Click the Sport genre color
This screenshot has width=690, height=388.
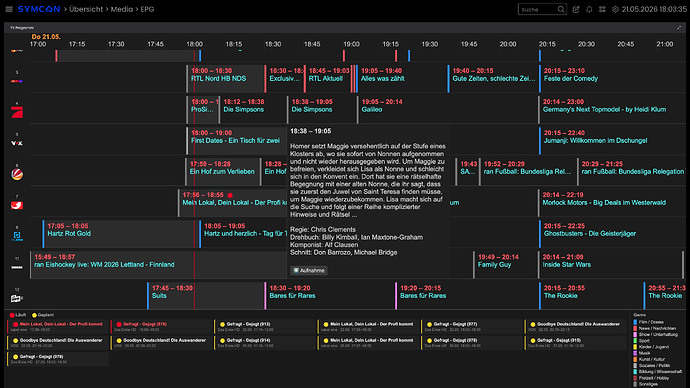pos(635,340)
